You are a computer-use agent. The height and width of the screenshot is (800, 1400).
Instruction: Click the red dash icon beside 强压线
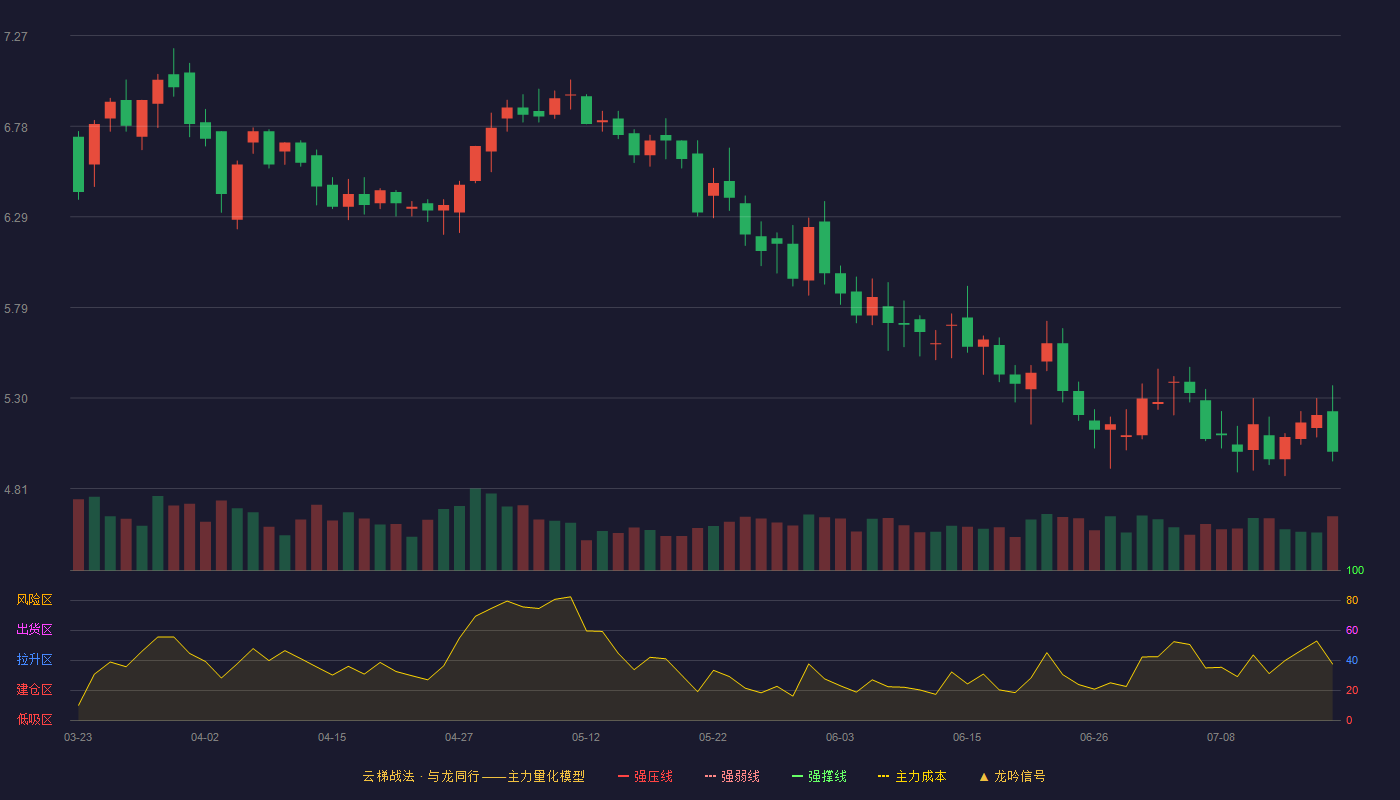coord(623,776)
